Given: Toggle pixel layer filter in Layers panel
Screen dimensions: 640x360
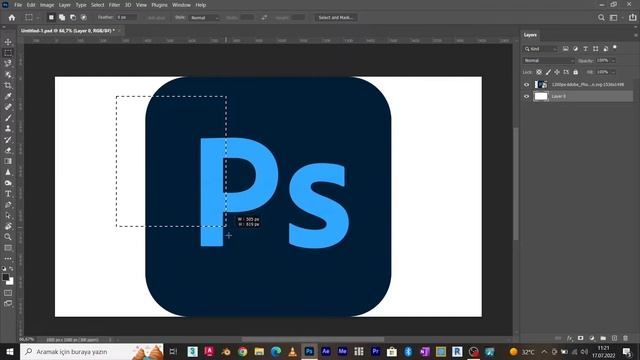Looking at the screenshot, I should [x=565, y=49].
